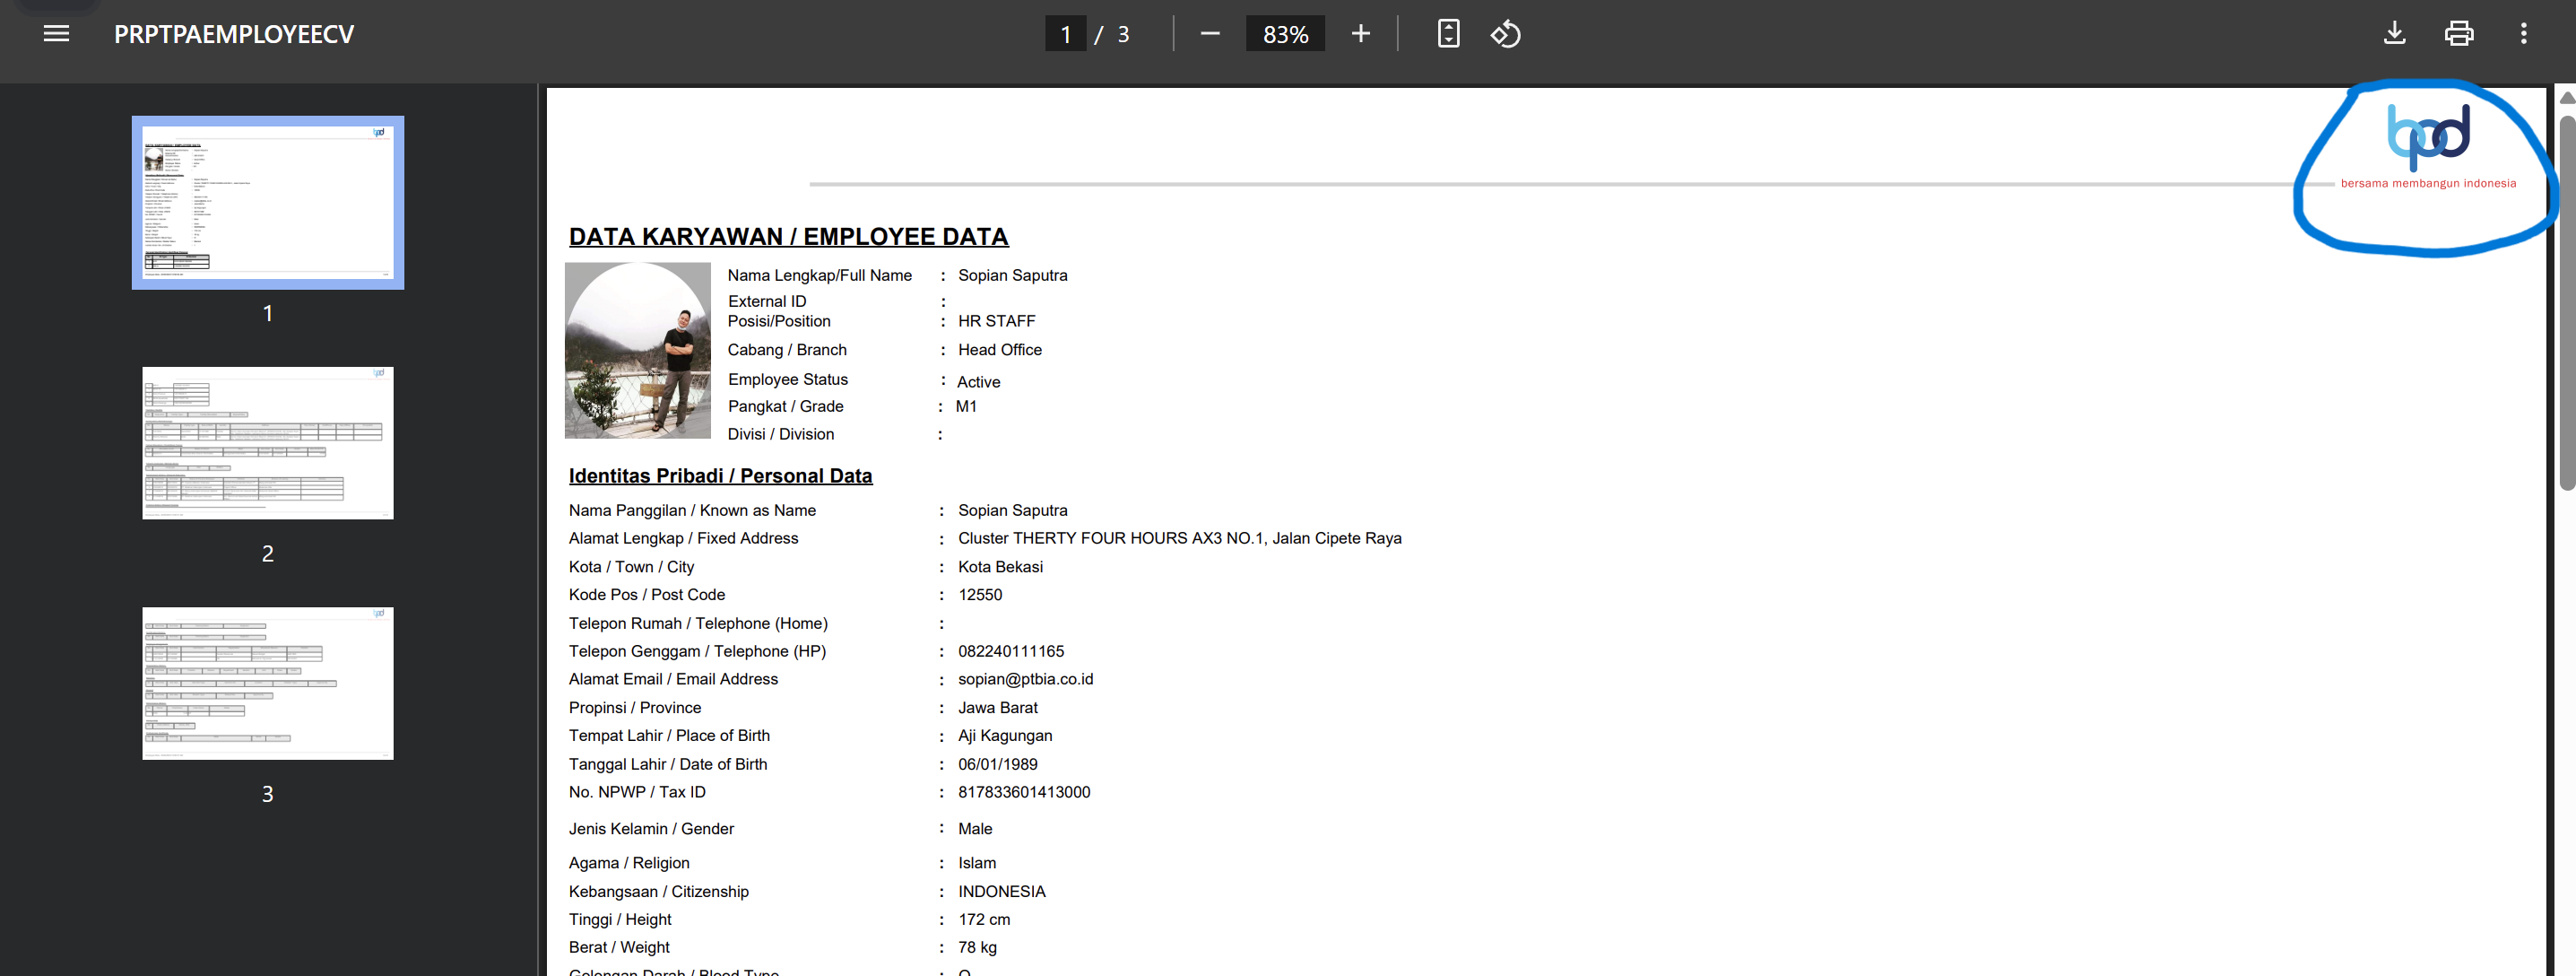
Task: Click the 172 cm height value
Action: point(984,920)
